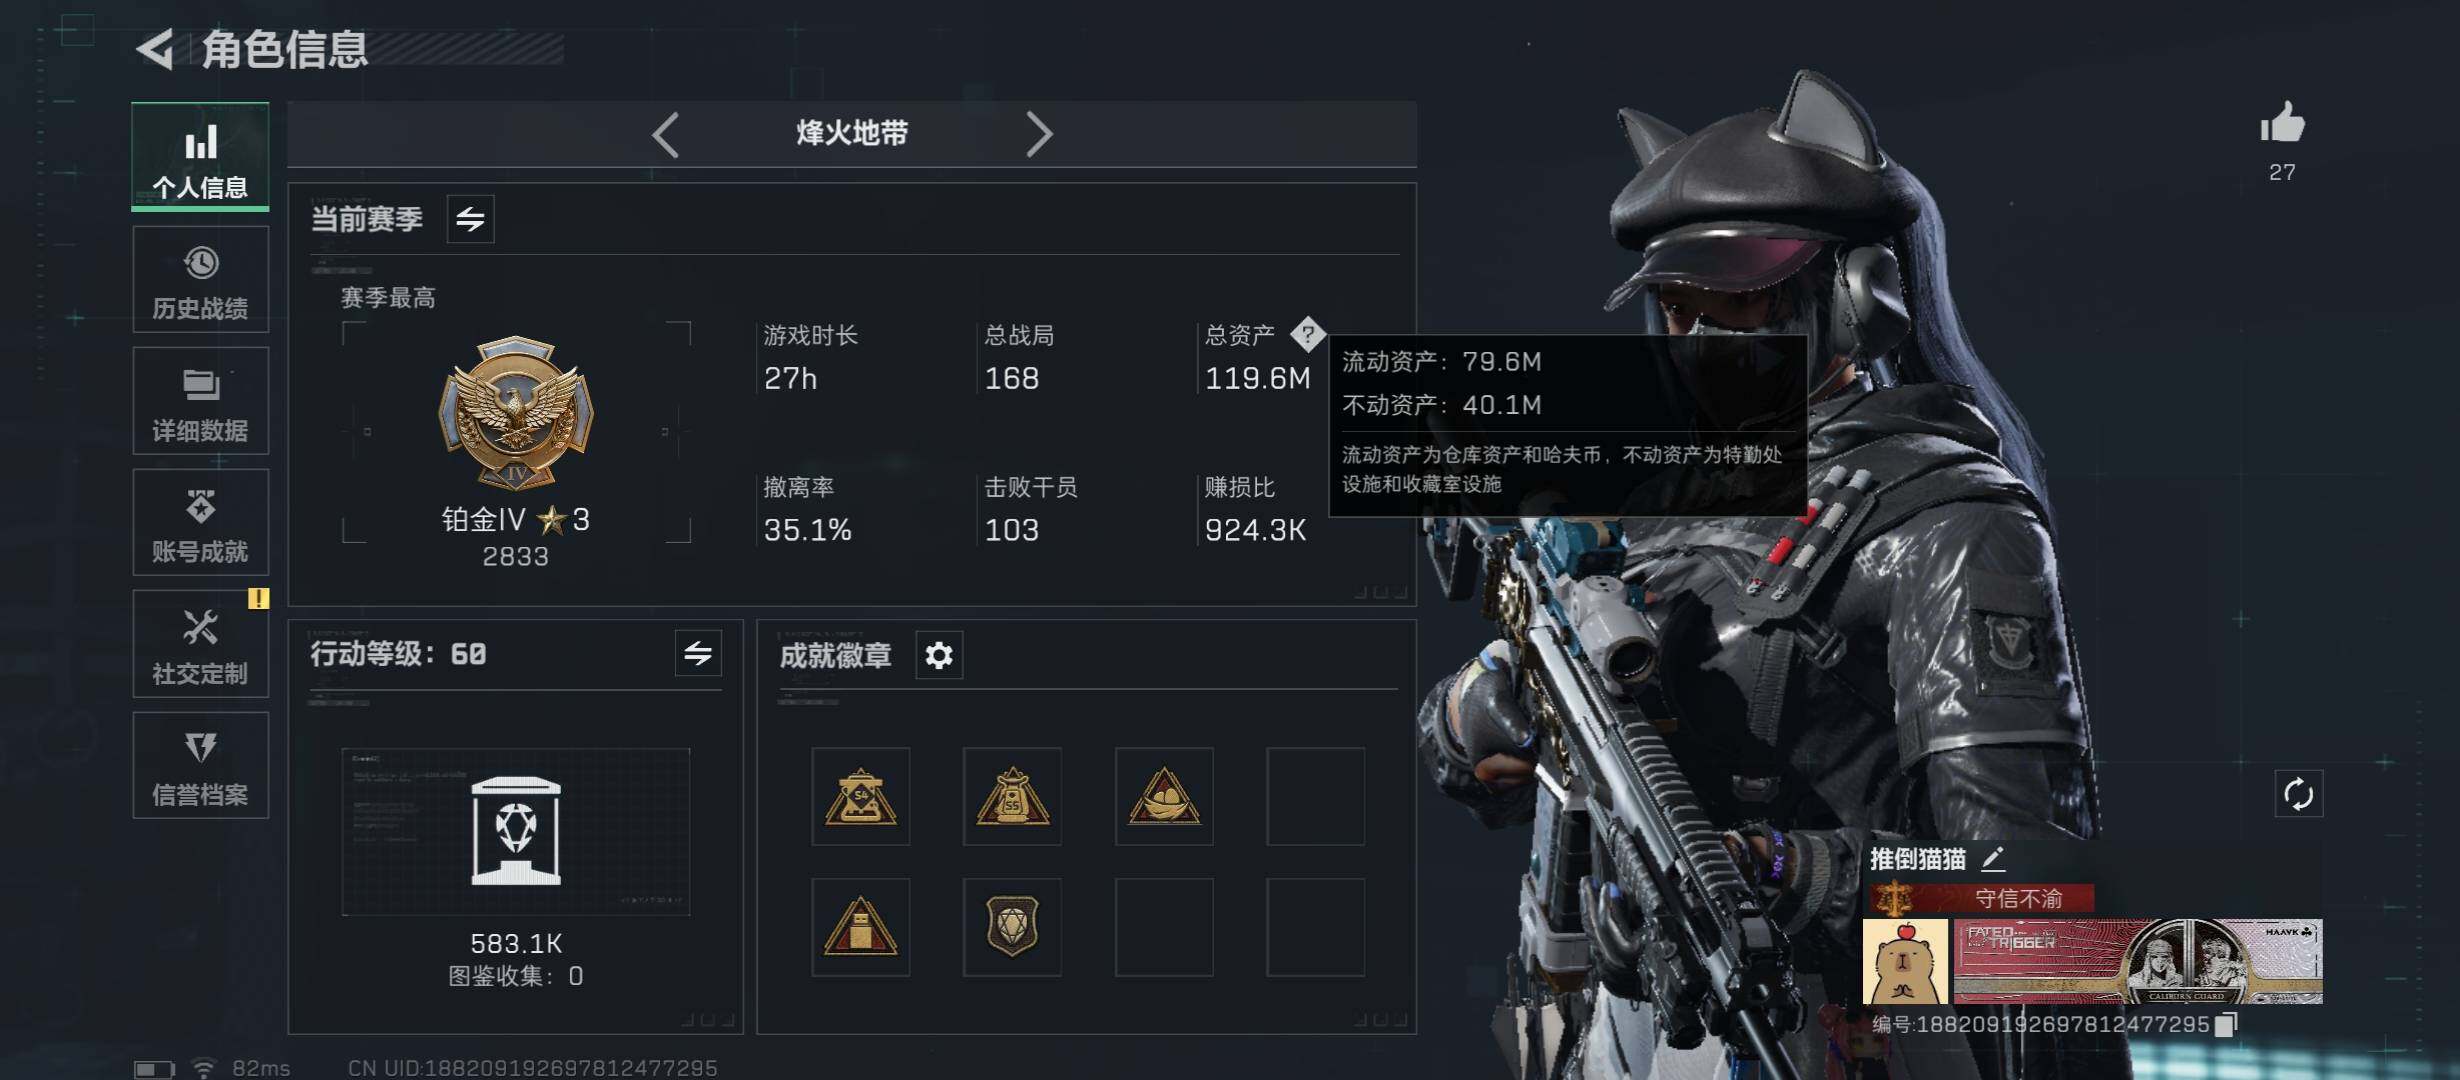The height and width of the screenshot is (1080, 2460).
Task: Toggle the 行动等级 swap icon
Action: [697, 654]
